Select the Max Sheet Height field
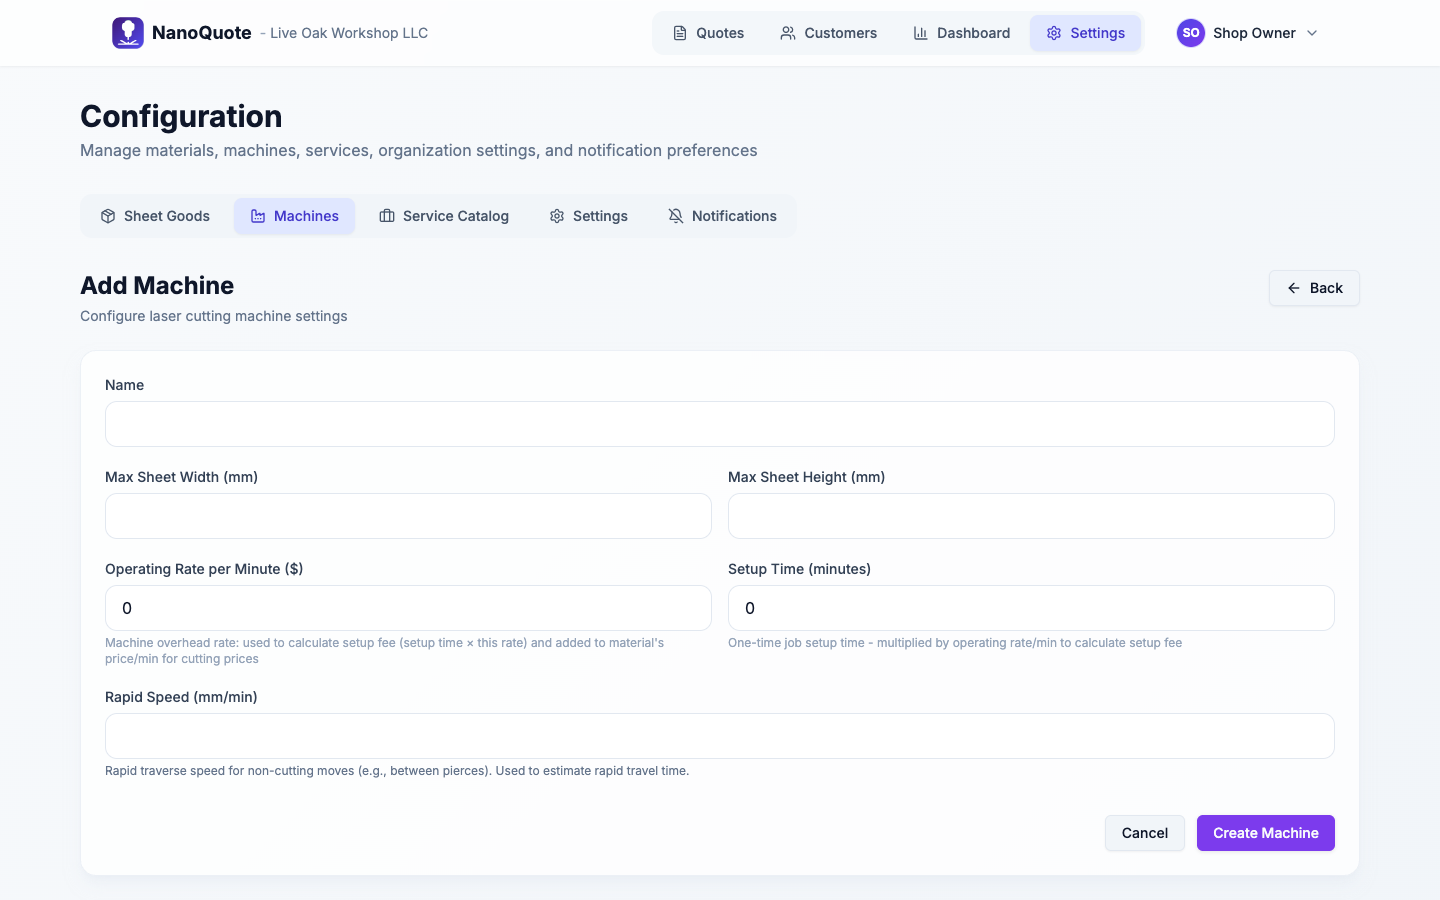1440x900 pixels. [1030, 516]
